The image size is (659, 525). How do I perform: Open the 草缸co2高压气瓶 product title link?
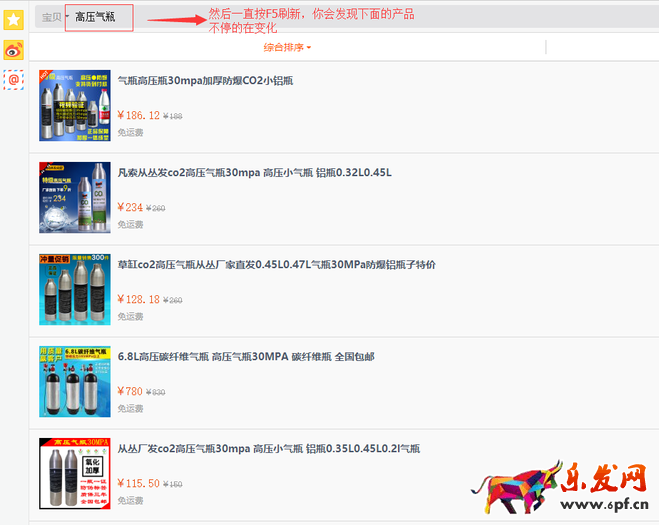tap(276, 264)
